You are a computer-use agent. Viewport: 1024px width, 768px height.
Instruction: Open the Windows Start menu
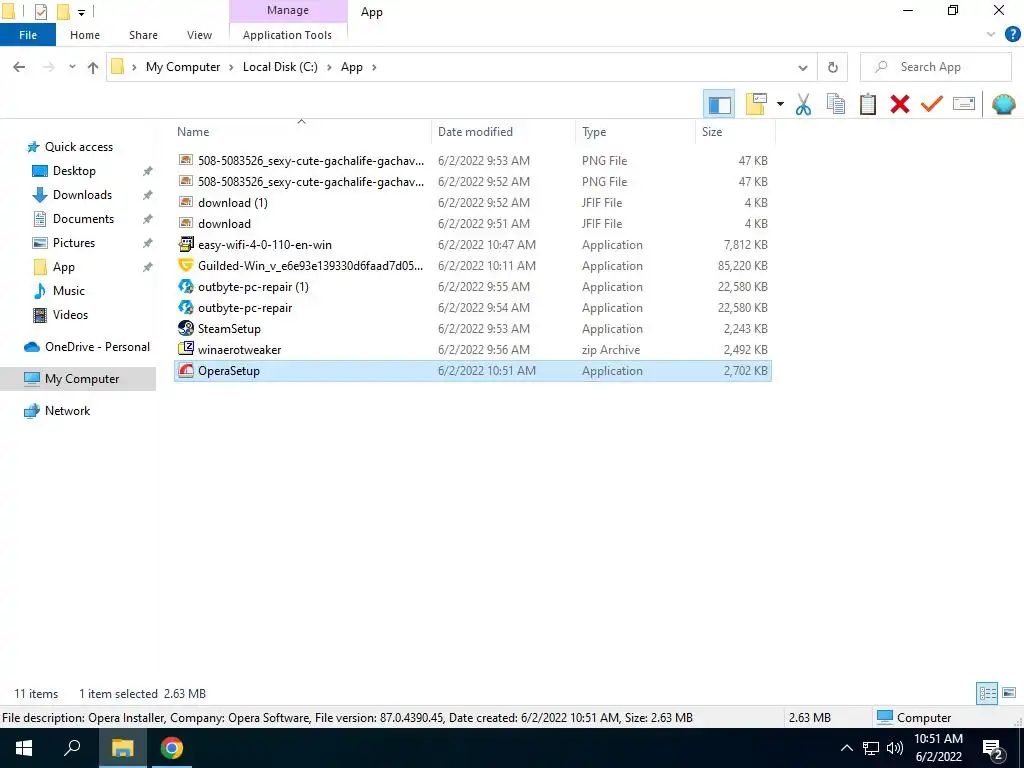(x=24, y=748)
